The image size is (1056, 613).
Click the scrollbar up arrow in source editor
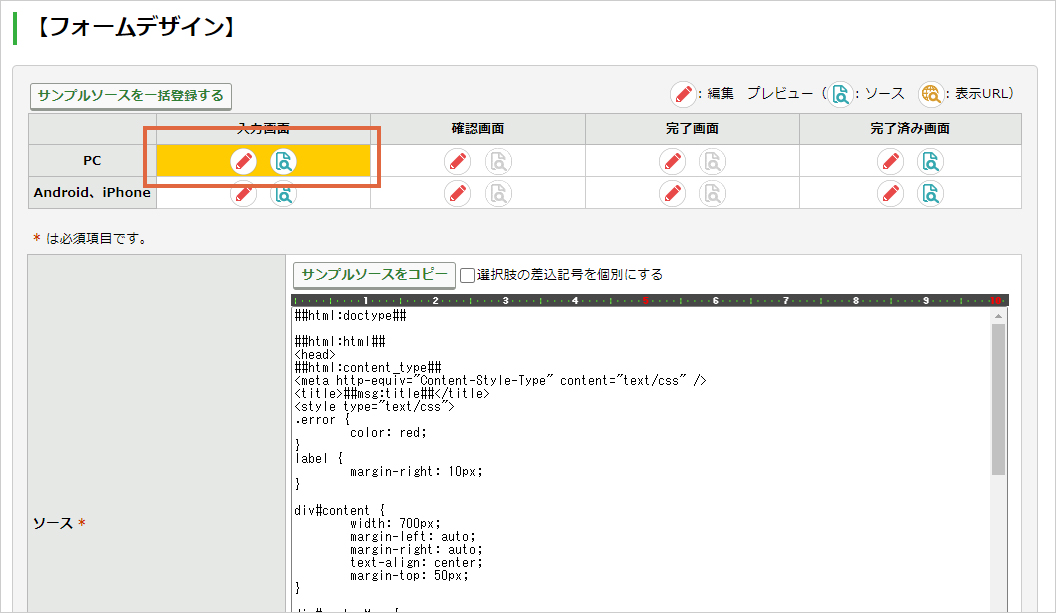pyautogui.click(x=998, y=315)
